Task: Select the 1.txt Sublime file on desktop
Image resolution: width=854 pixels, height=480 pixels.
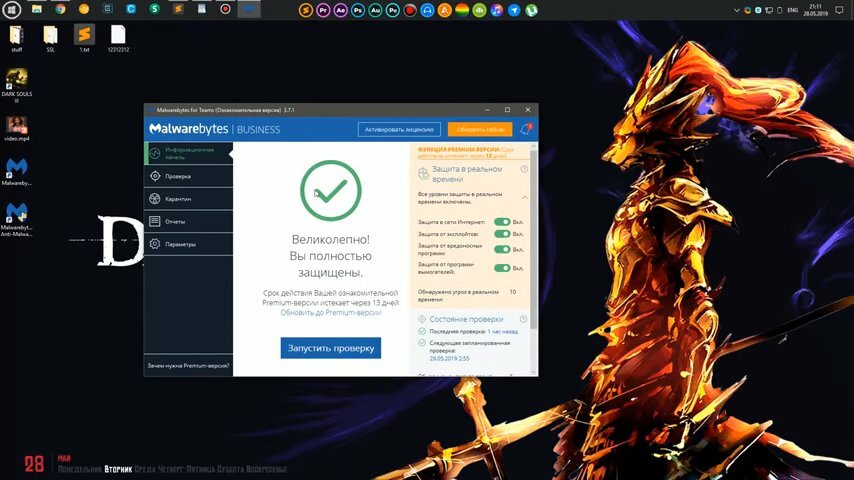Action: (x=84, y=38)
